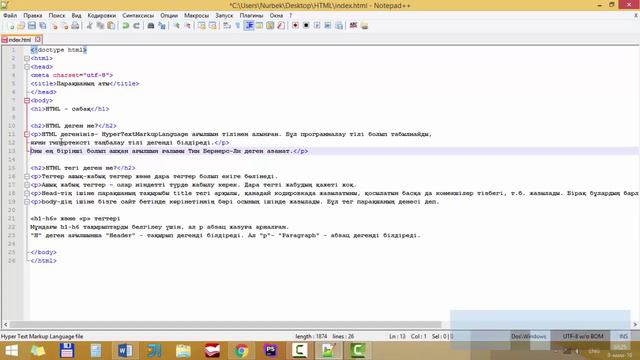This screenshot has width=640, height=360.
Task: Collapse the paragraph fold on line 11
Action: point(27,134)
